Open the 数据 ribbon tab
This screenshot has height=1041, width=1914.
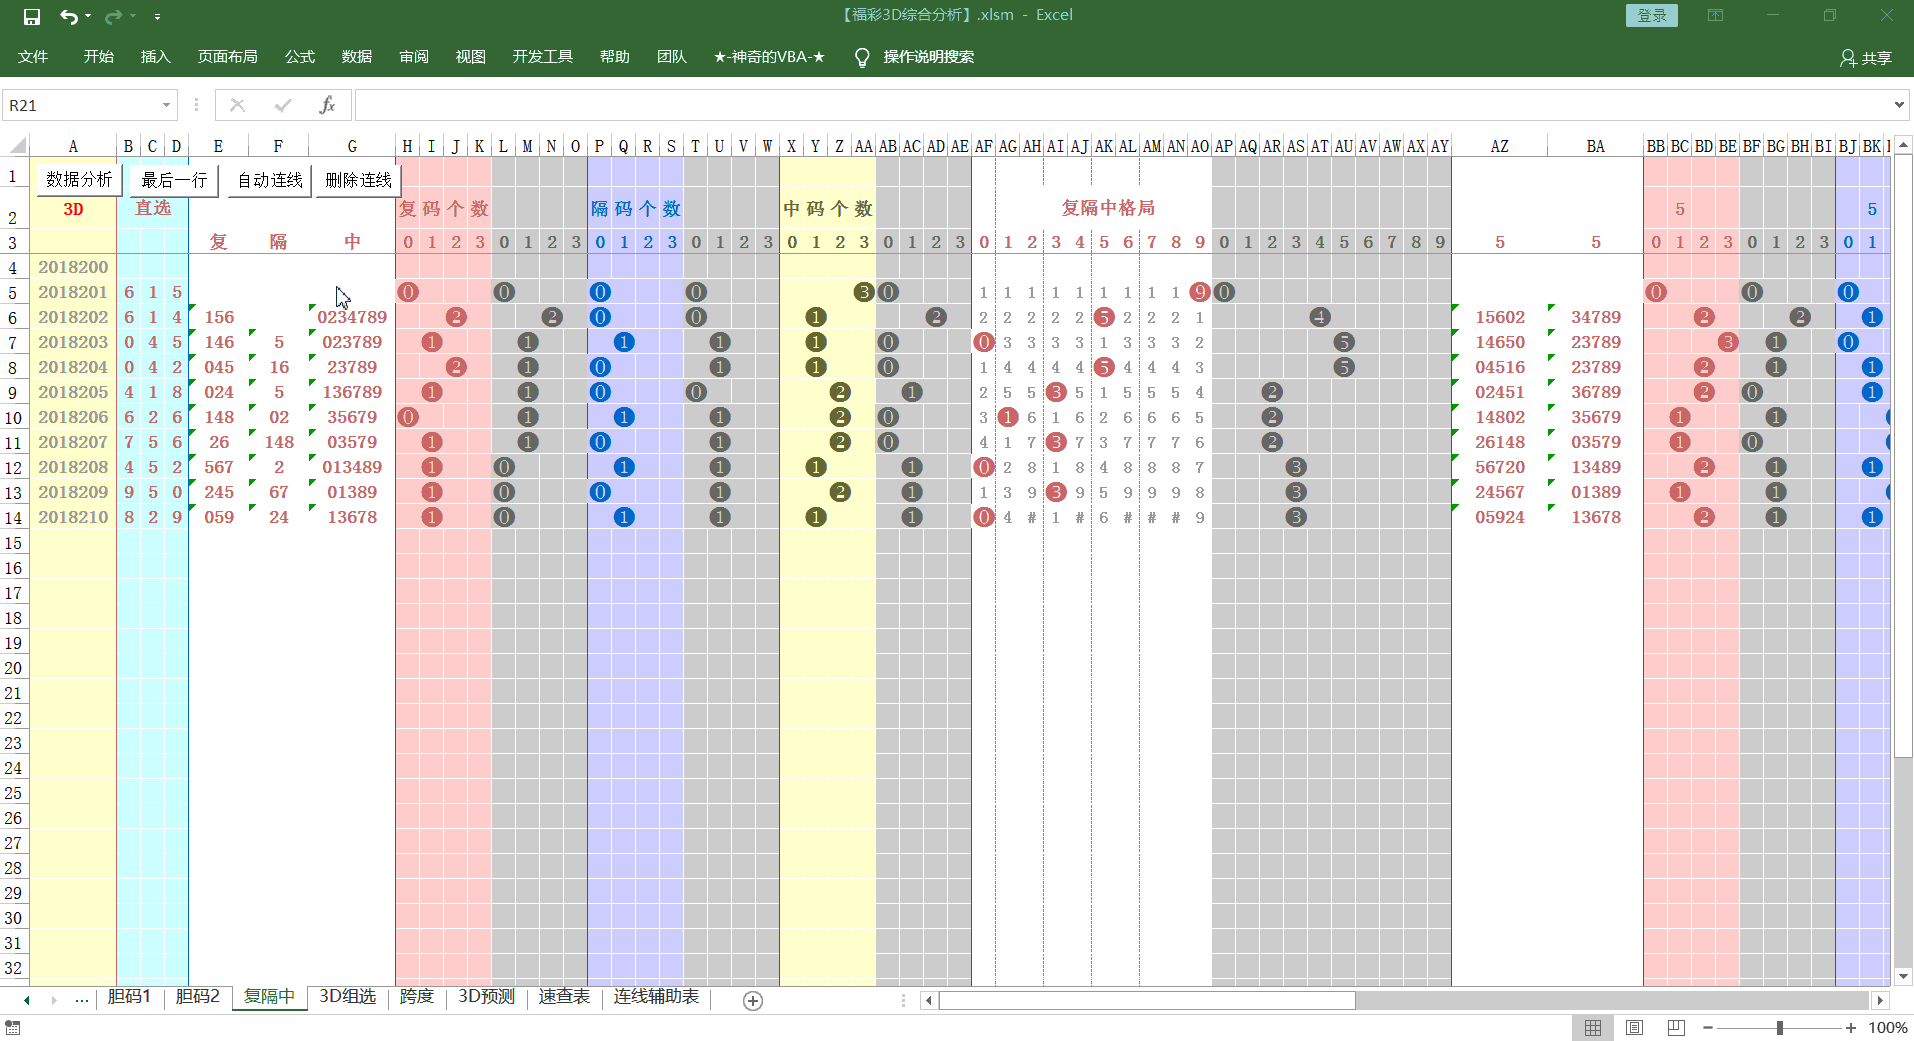tap(356, 57)
